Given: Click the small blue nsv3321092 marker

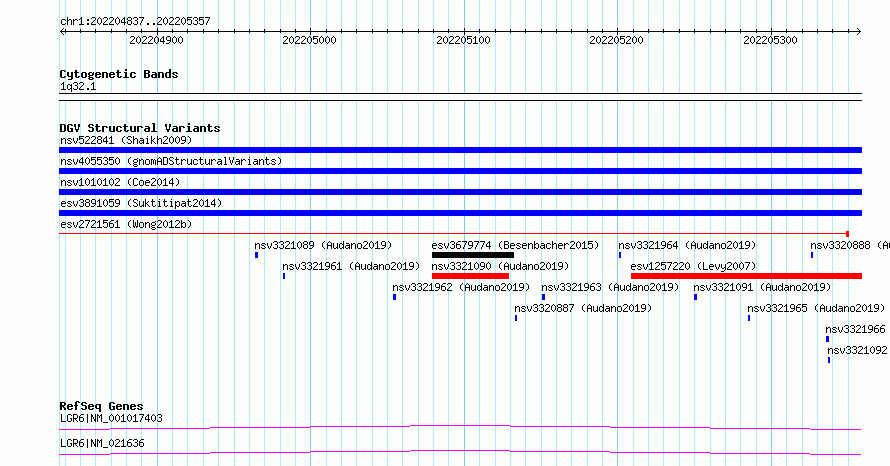Looking at the screenshot, I should 829,360.
